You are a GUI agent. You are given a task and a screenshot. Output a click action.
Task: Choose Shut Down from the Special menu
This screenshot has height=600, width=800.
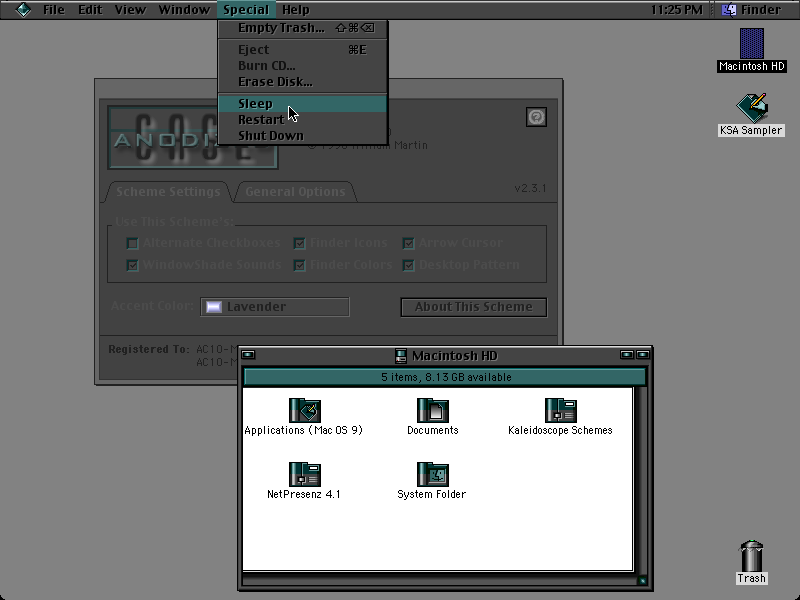pyautogui.click(x=303, y=136)
